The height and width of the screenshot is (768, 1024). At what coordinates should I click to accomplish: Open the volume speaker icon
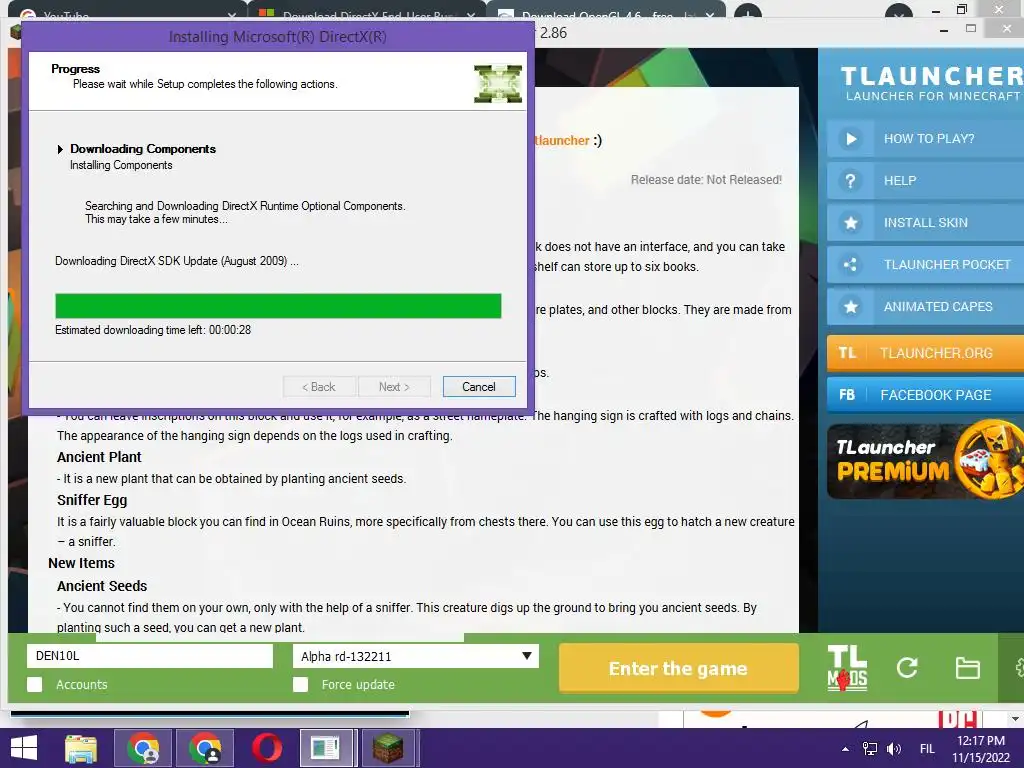click(x=894, y=749)
